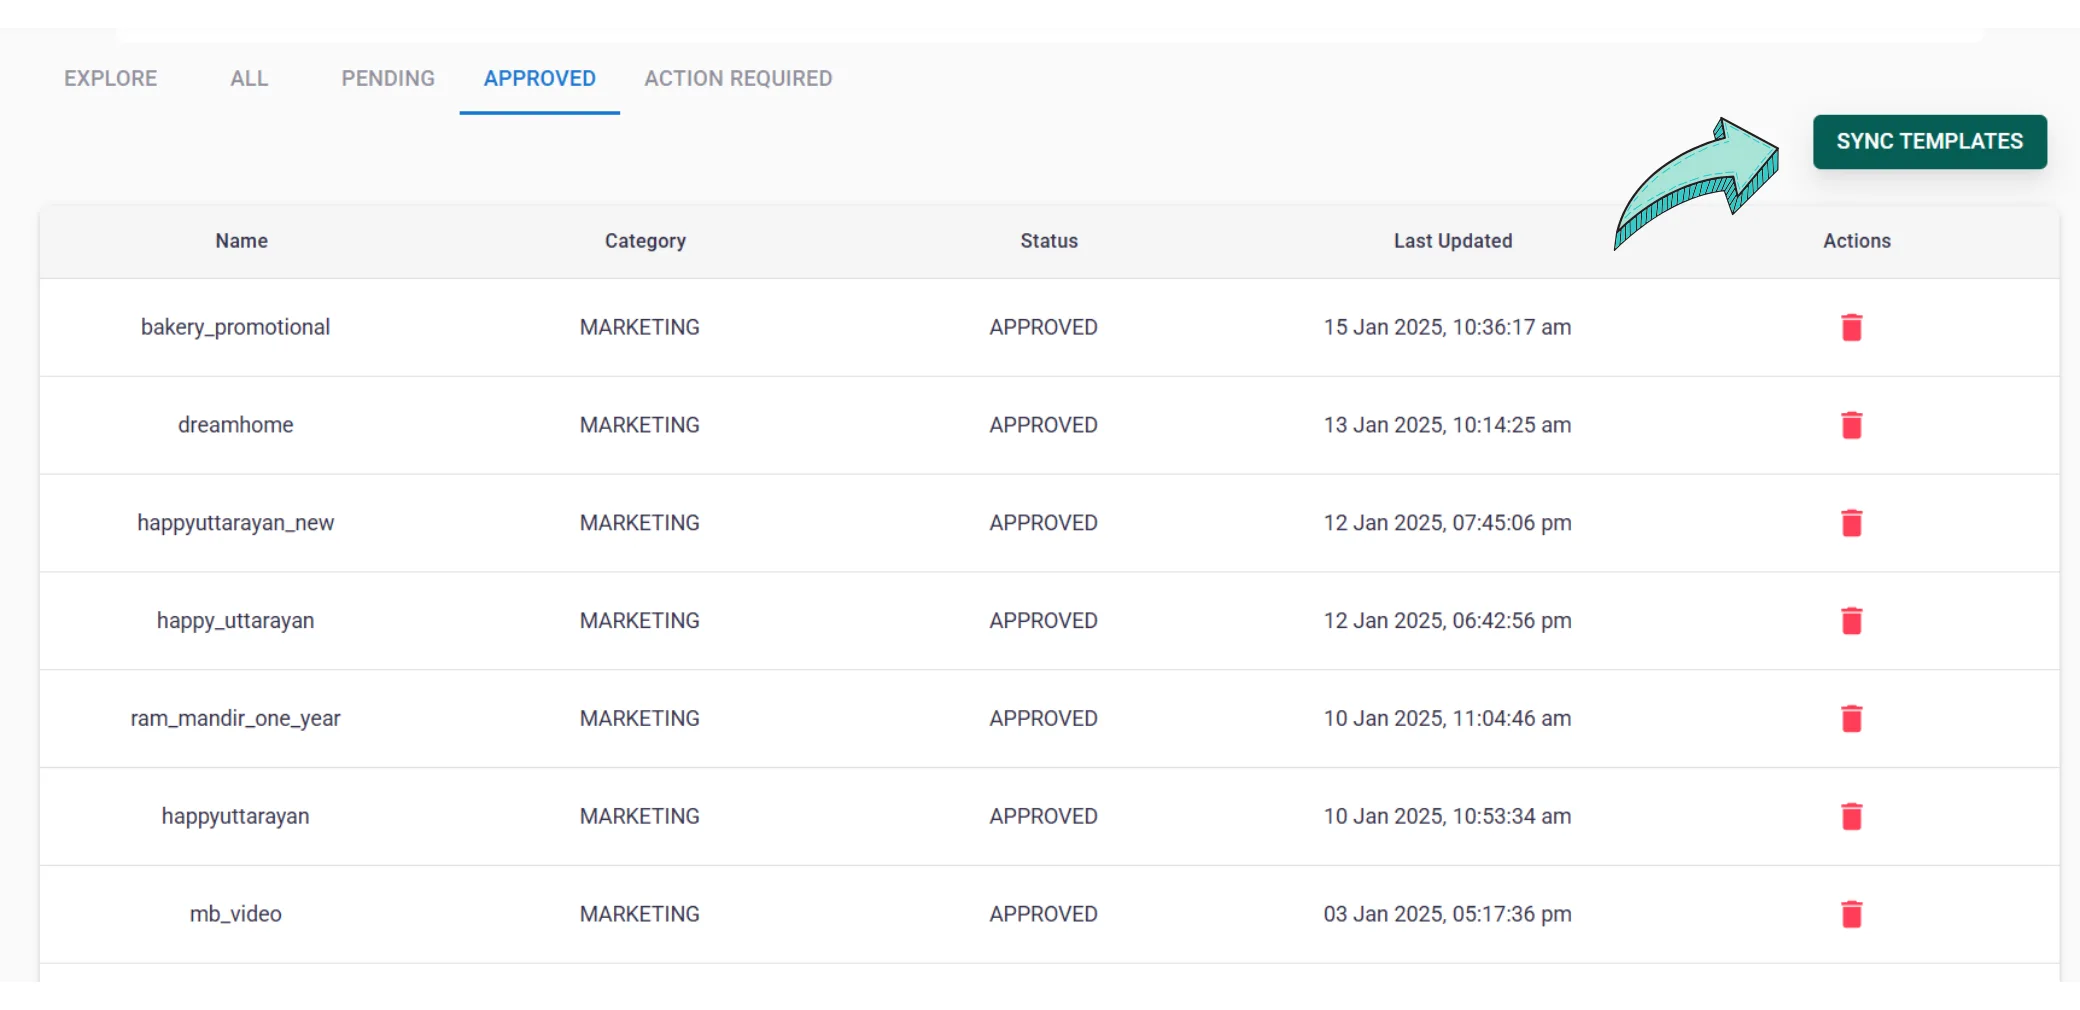Click APPROVED status in ram_mandir_one_year row

pos(1044,718)
